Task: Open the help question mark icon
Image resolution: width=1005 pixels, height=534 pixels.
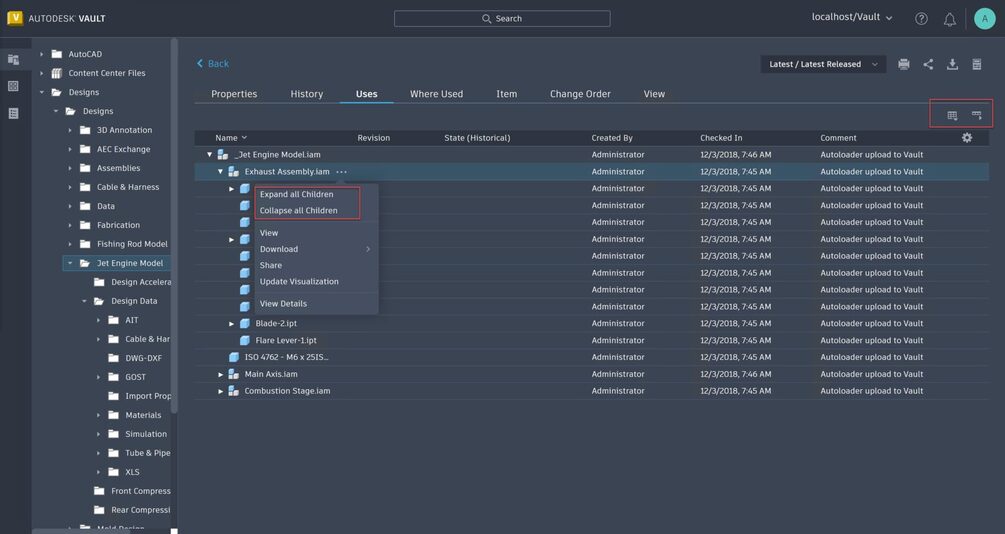Action: point(921,19)
